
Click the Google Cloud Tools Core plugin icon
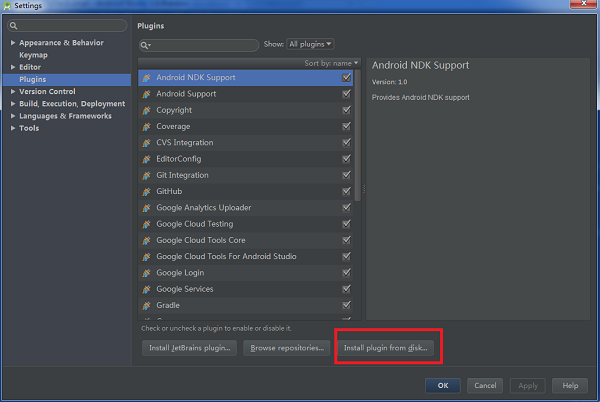147,240
